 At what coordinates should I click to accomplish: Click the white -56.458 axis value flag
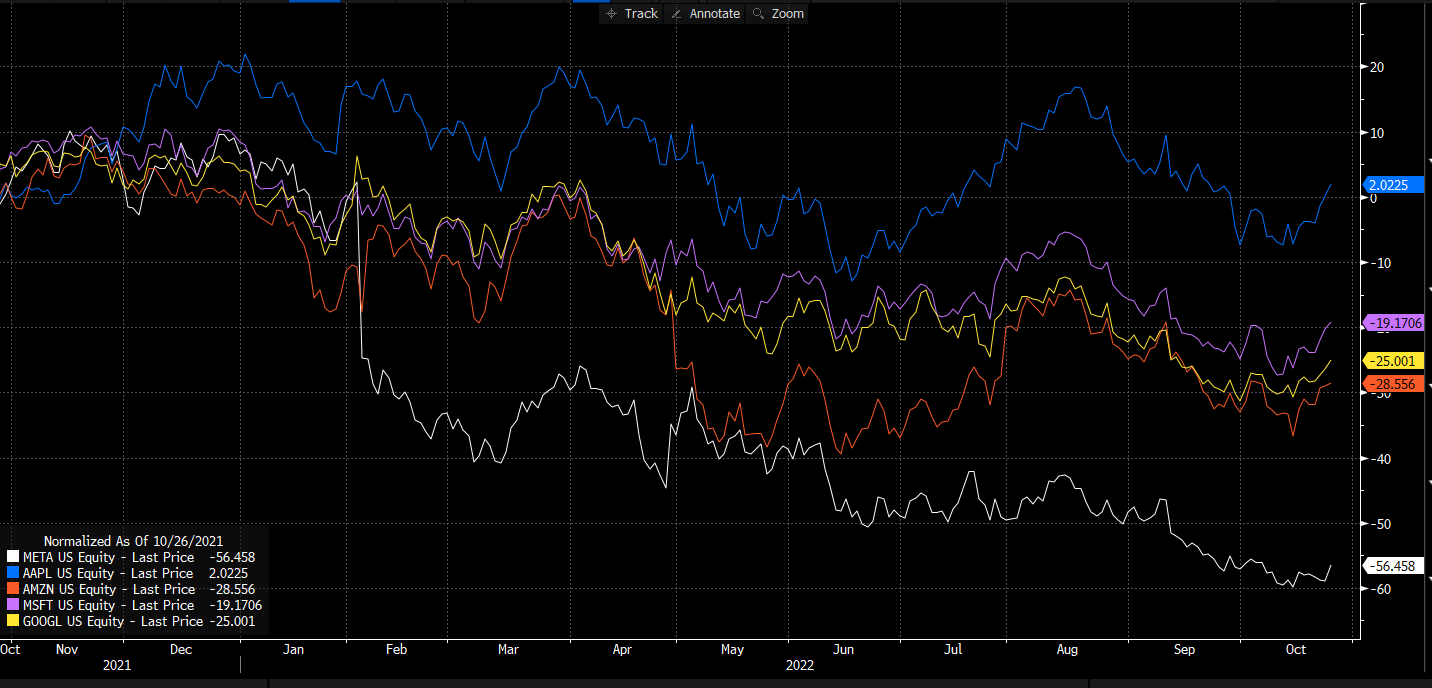1392,566
